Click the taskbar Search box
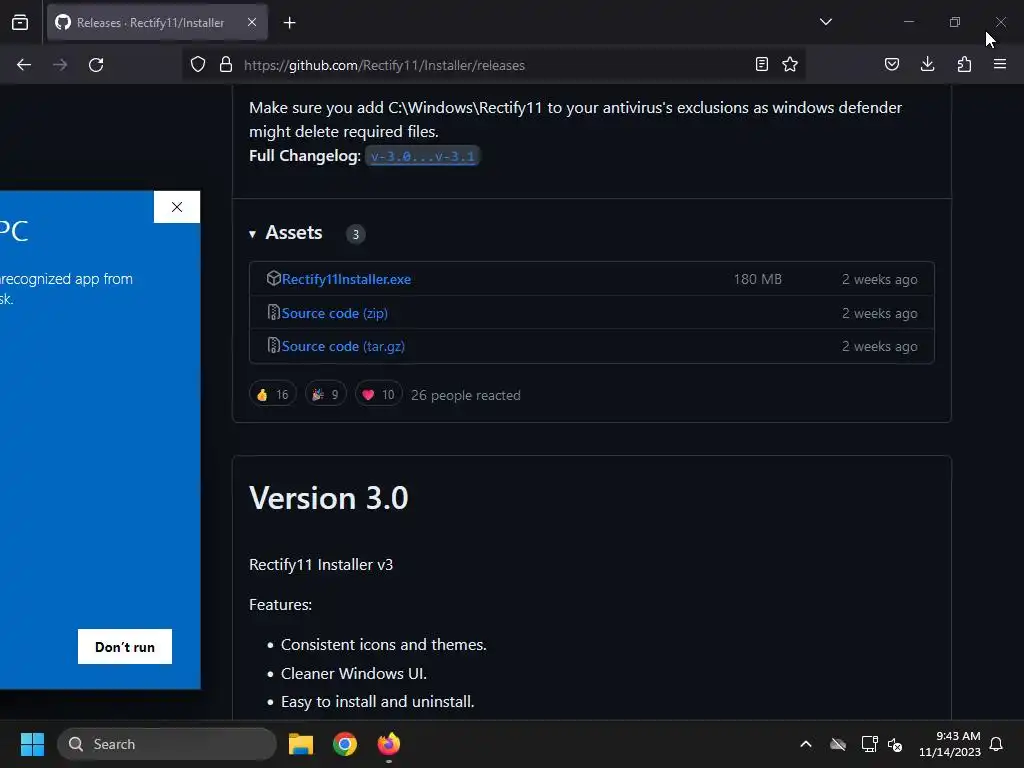 tap(167, 744)
